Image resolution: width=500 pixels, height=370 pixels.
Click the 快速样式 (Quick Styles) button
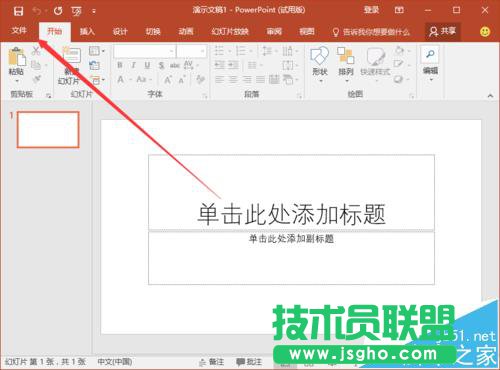coord(375,64)
